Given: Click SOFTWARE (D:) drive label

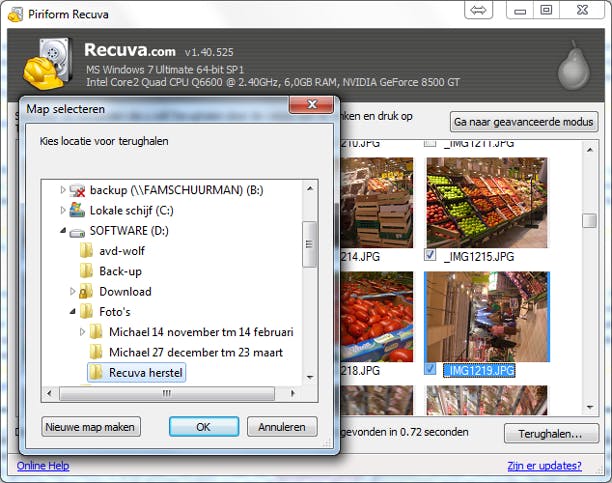Looking at the screenshot, I should [129, 231].
